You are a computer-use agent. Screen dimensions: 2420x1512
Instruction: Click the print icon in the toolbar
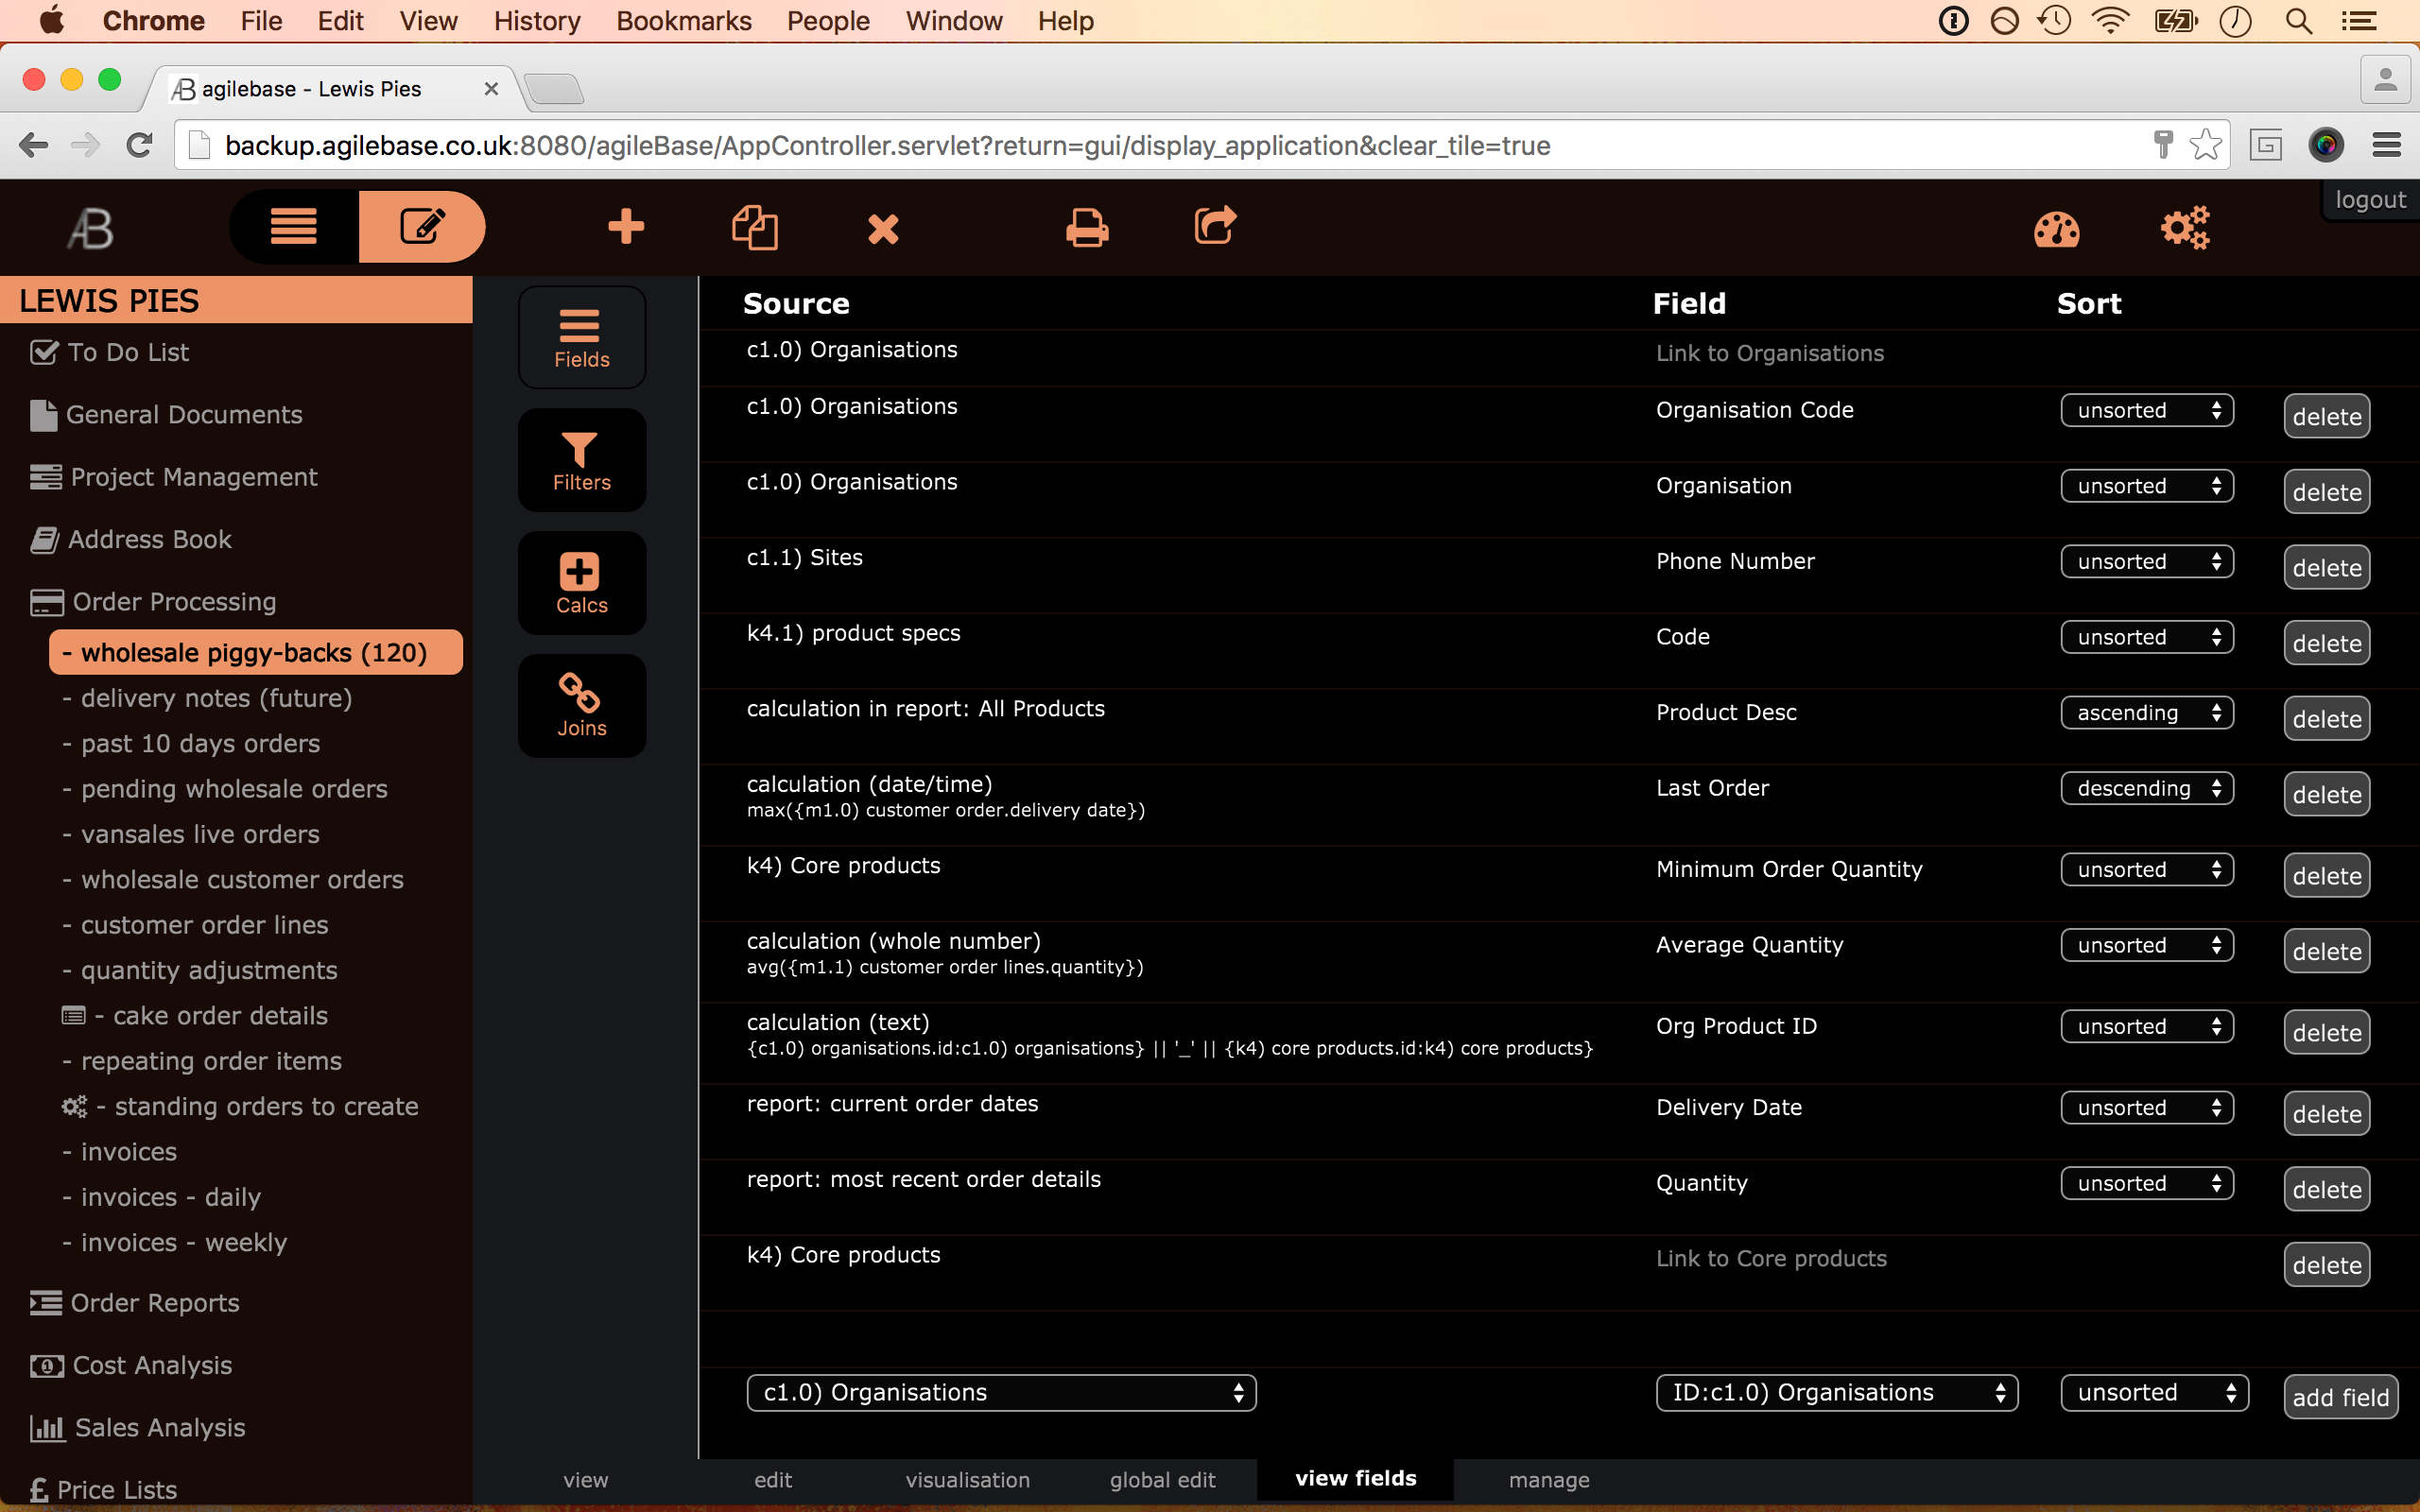[1087, 227]
